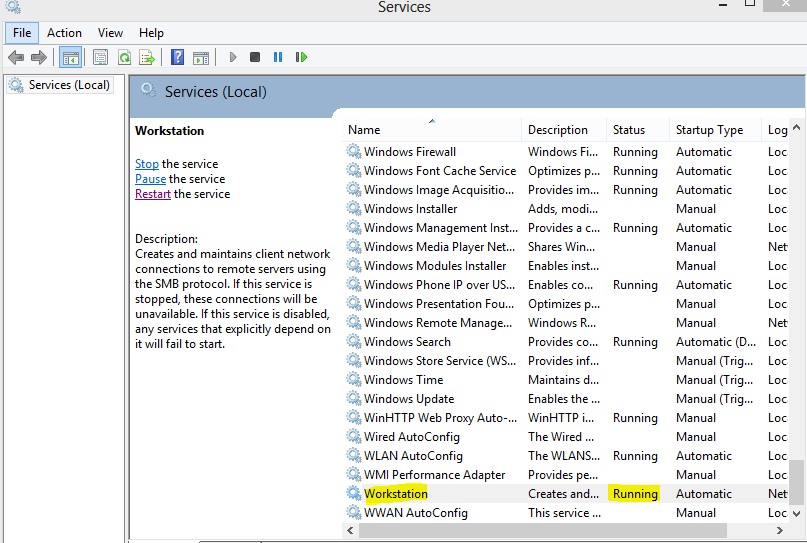Image resolution: width=807 pixels, height=543 pixels.
Task: Select Windows Store Service (WS... row
Action: [565, 360]
